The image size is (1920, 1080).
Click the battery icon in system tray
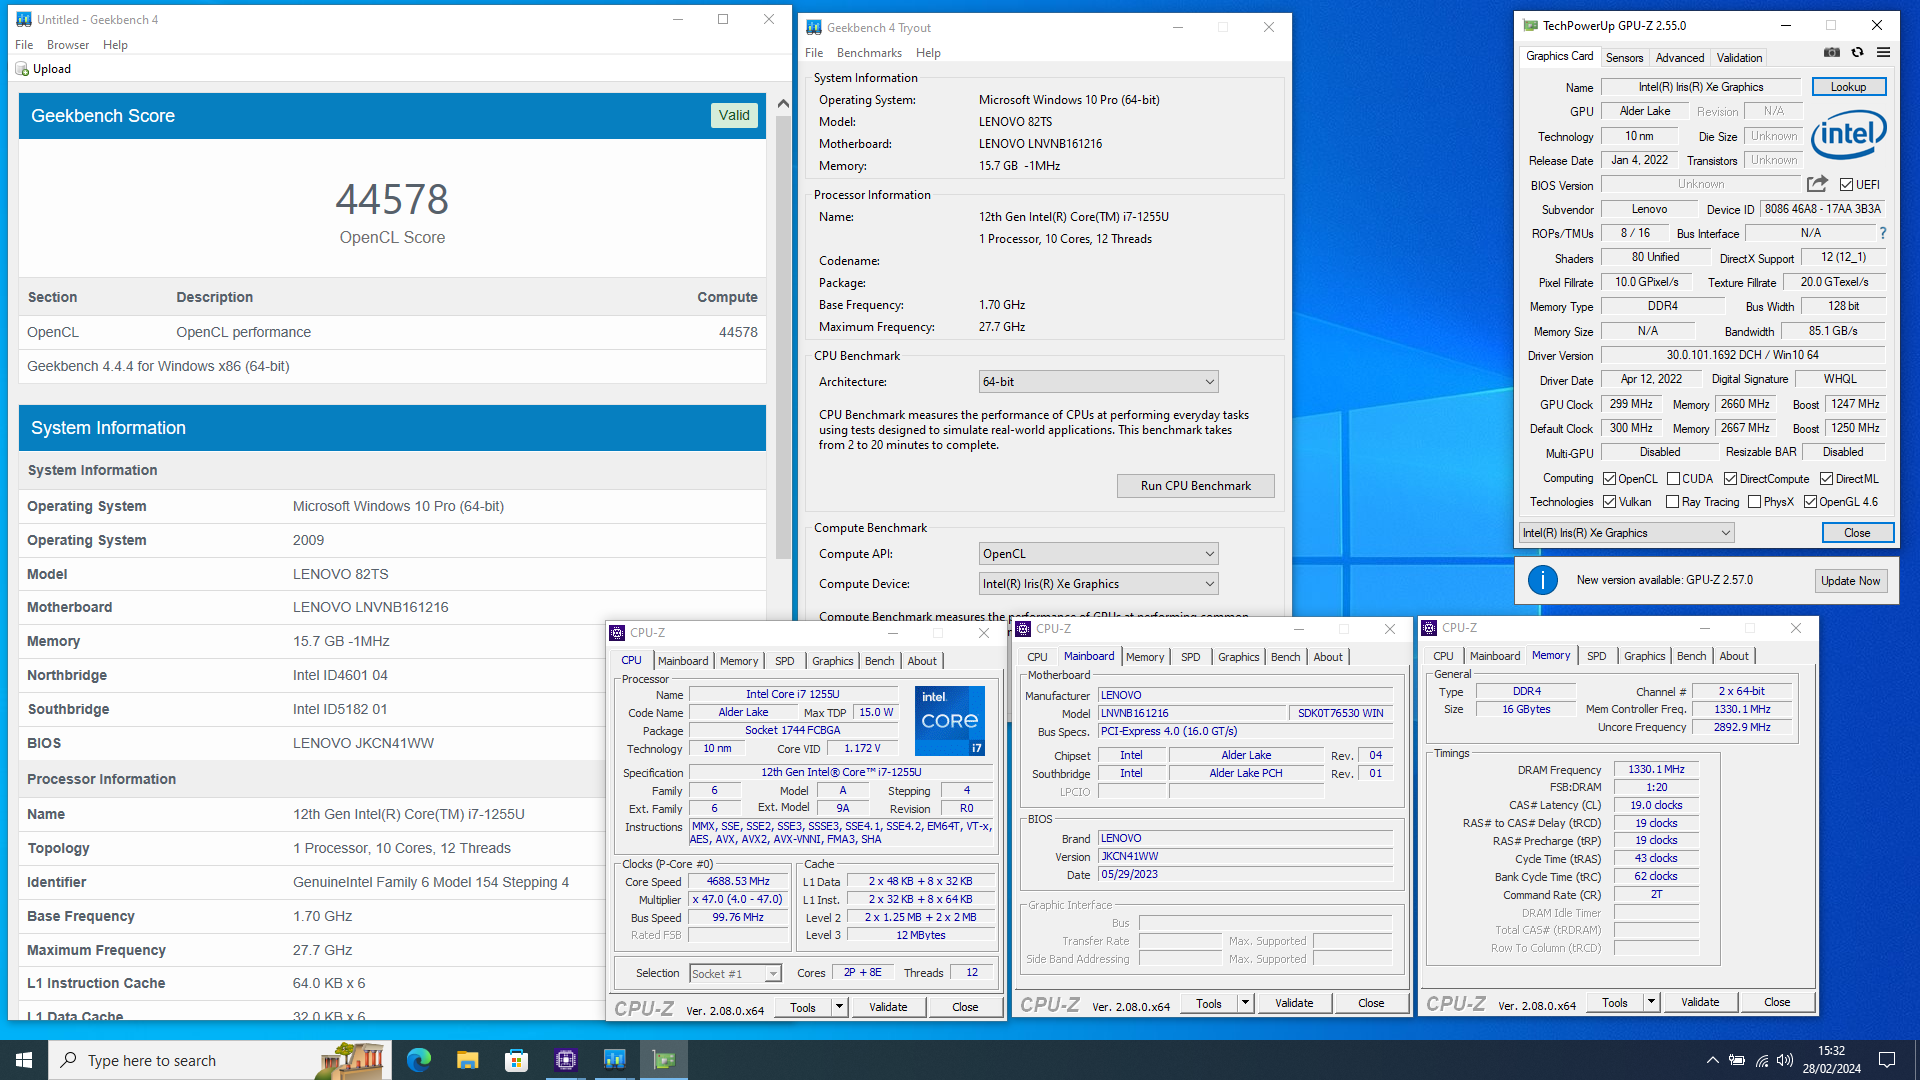point(1737,1060)
